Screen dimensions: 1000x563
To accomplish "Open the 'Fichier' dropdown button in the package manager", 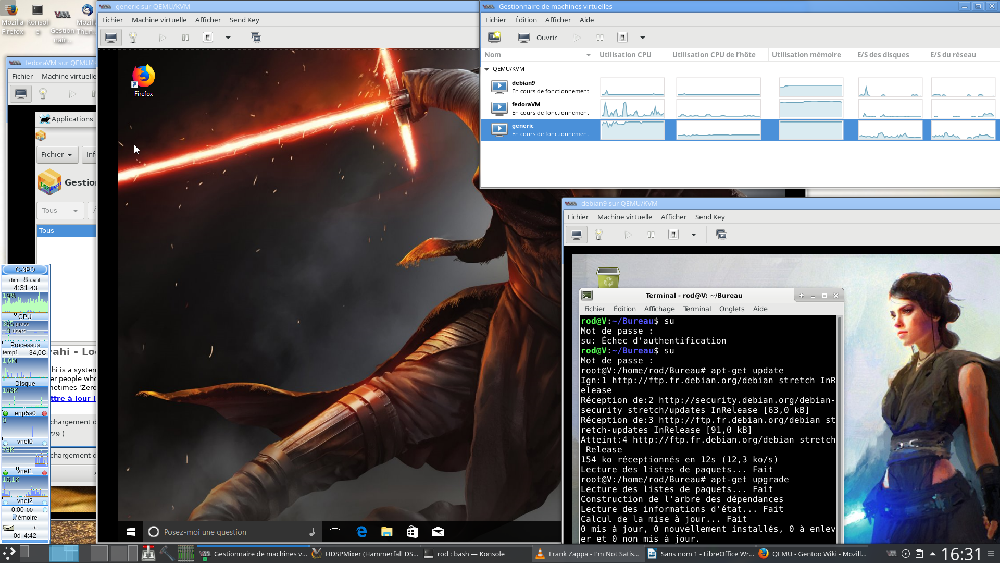I will (x=57, y=155).
